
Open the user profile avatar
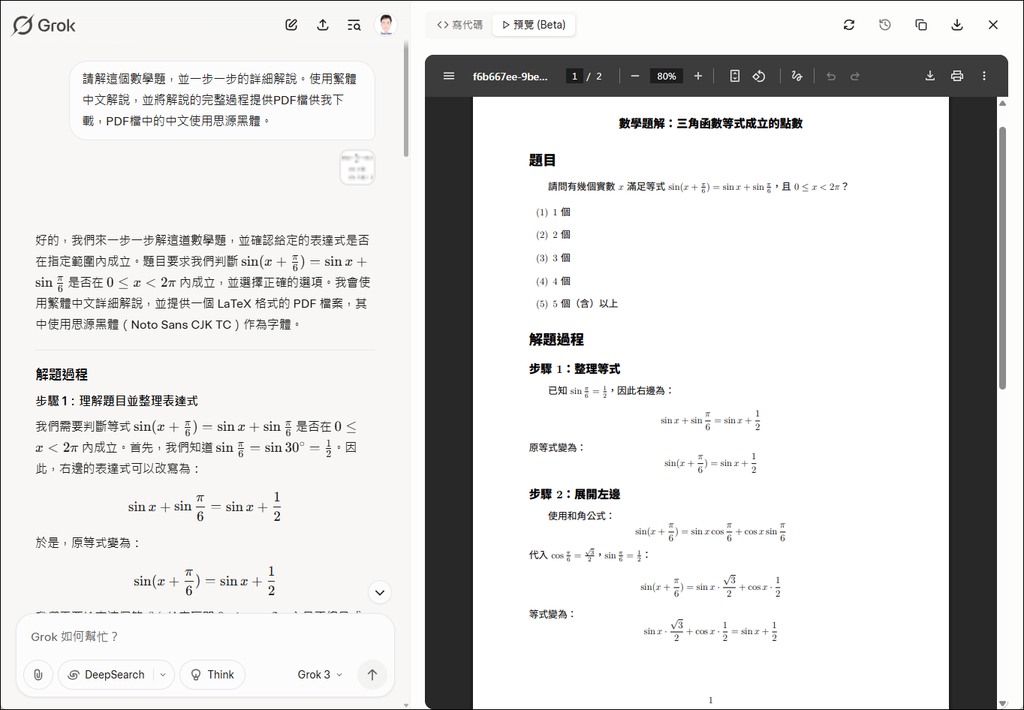tap(386, 25)
